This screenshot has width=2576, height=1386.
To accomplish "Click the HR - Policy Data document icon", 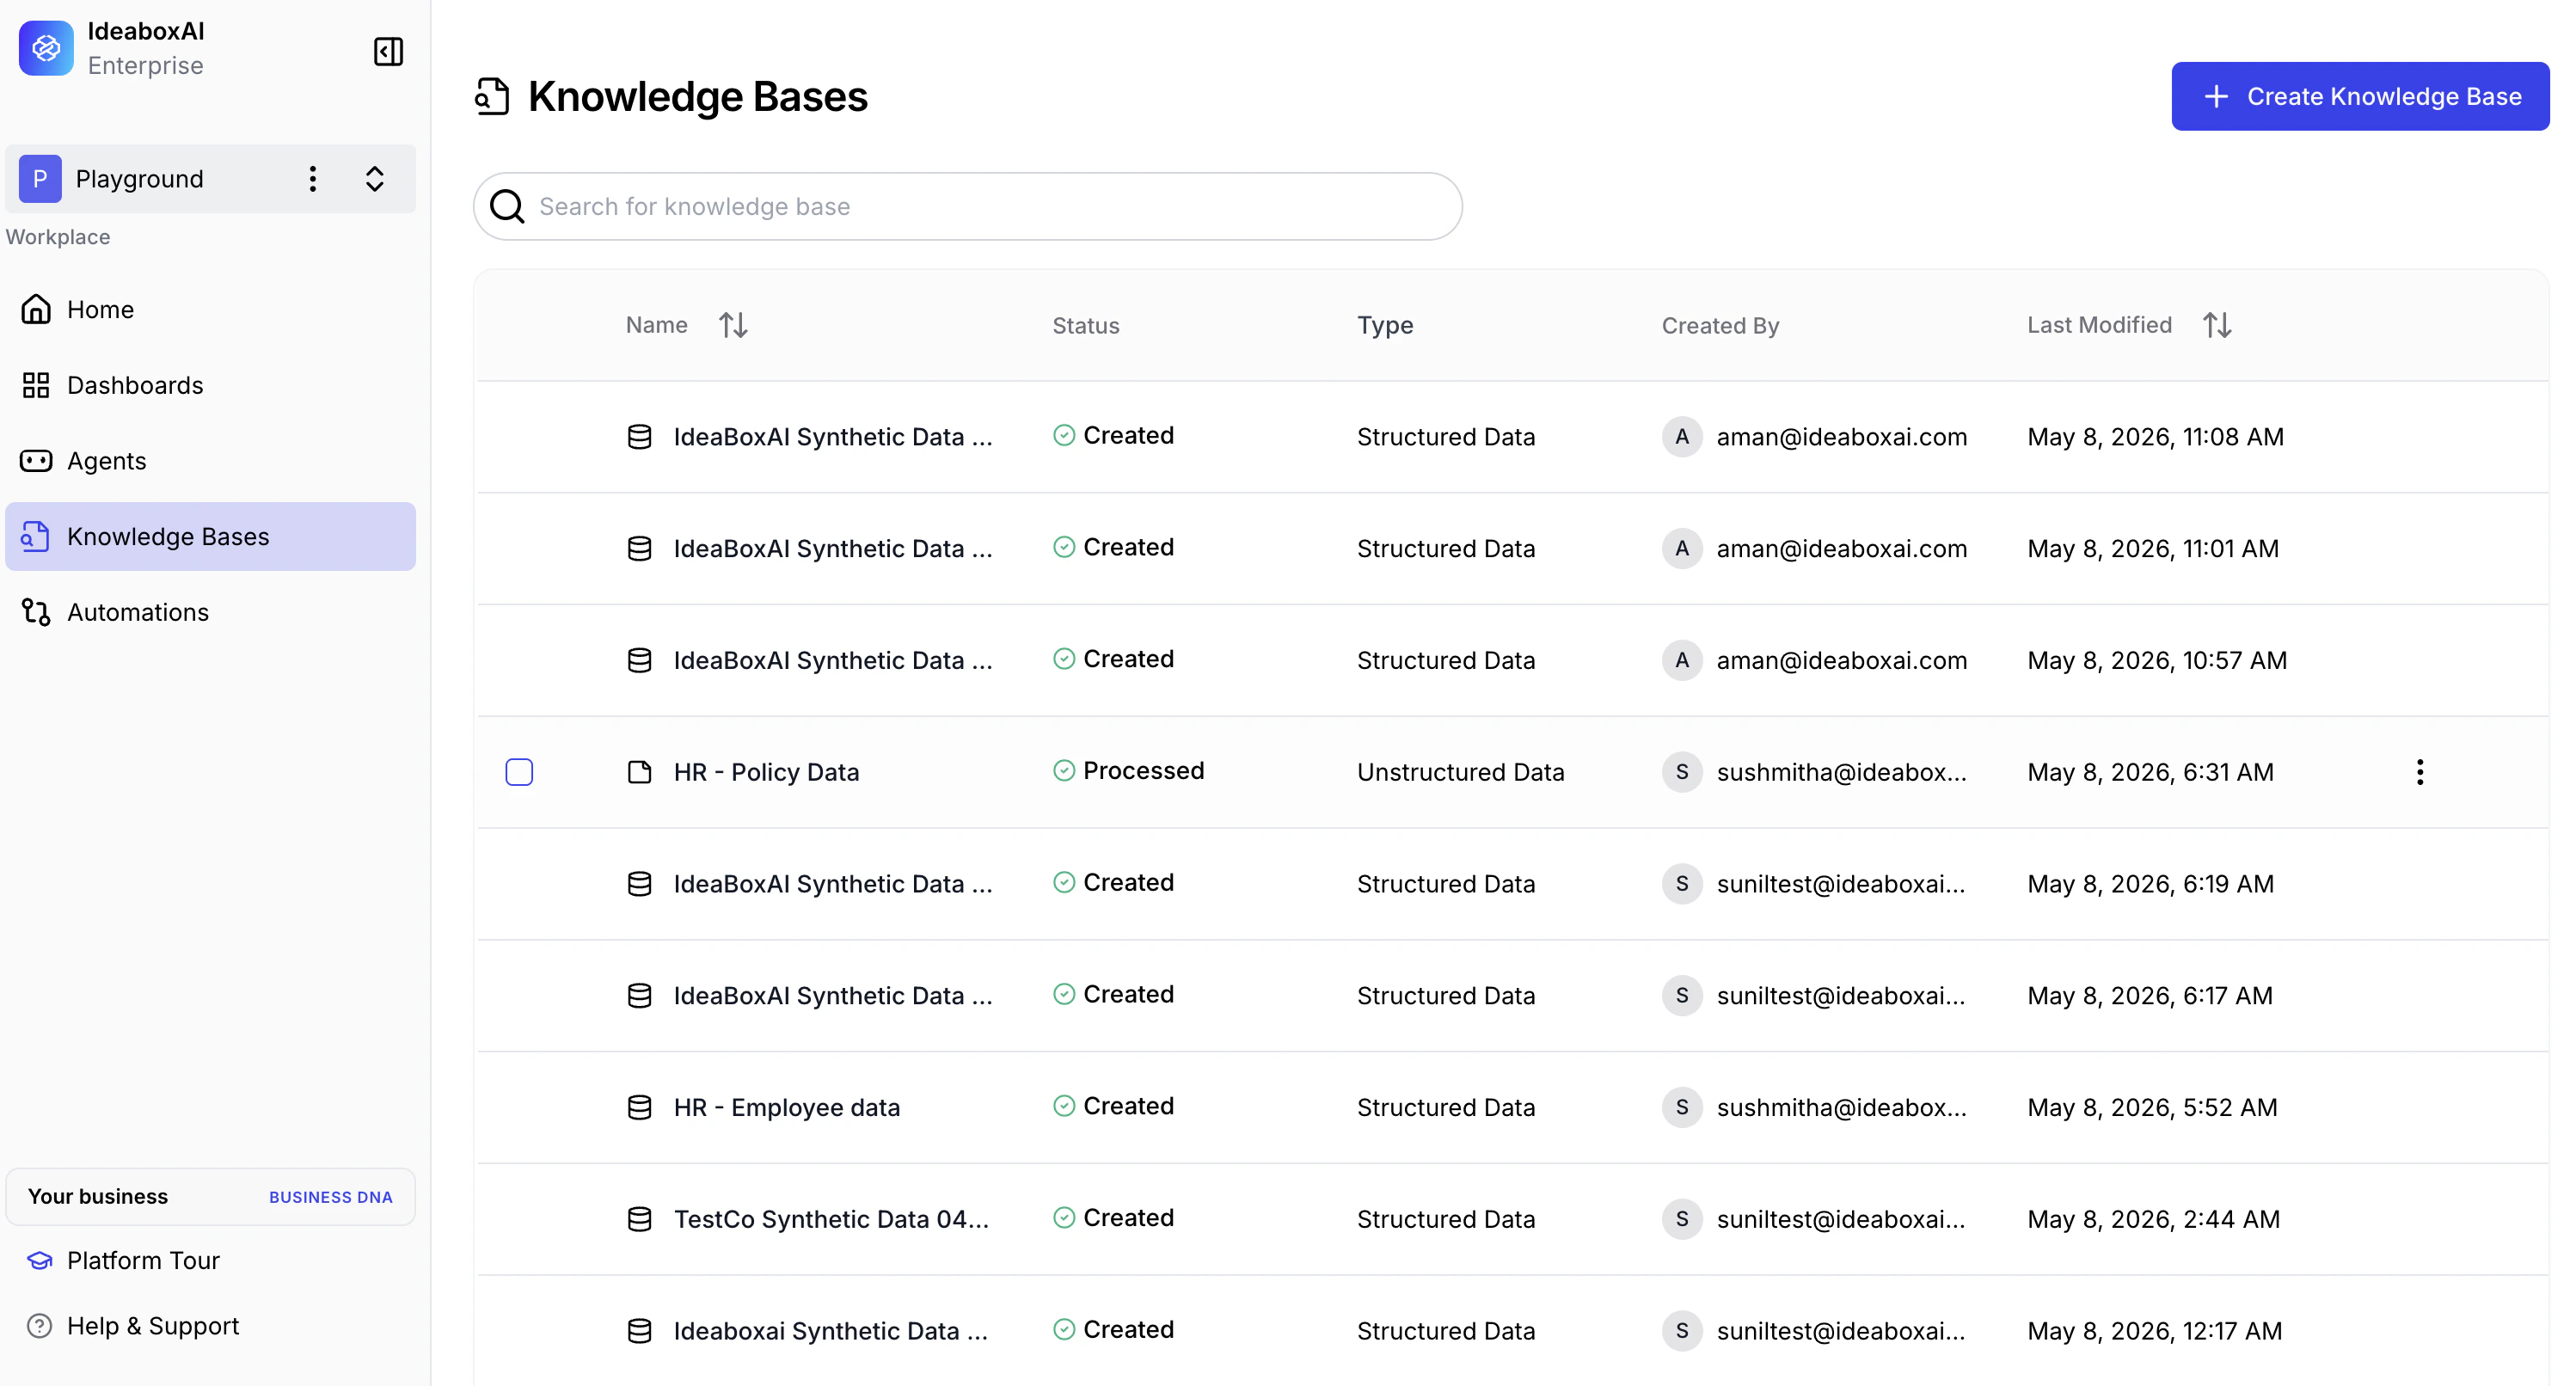I will tap(639, 772).
